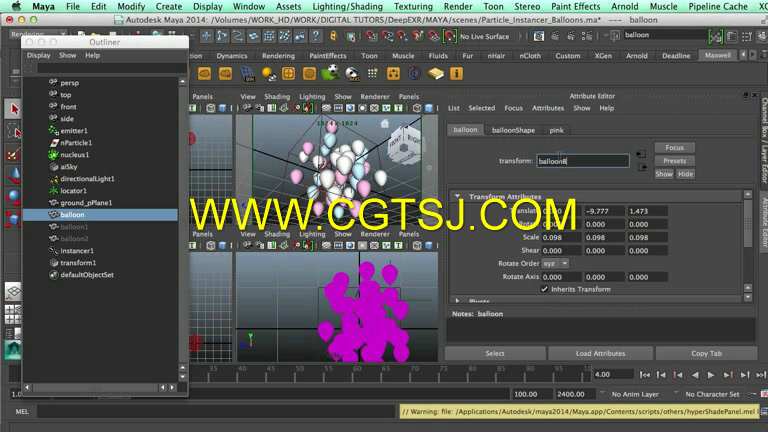Click the go-to-input-connection icon beside transform field
This screenshot has width=768, height=432.
(x=641, y=154)
